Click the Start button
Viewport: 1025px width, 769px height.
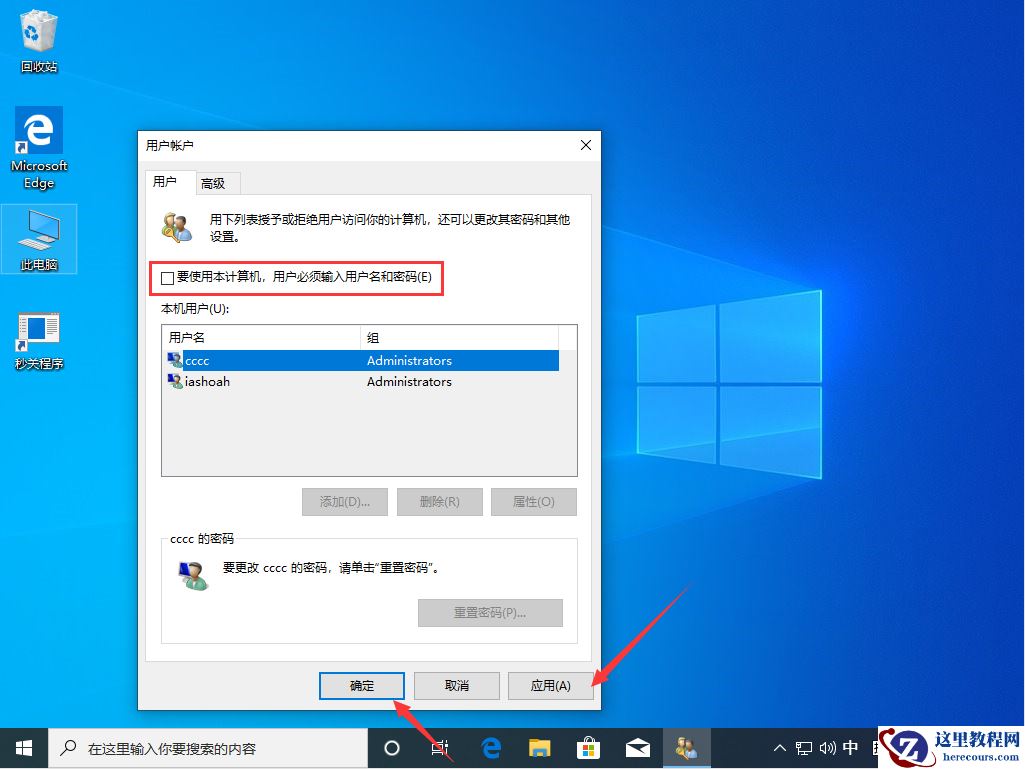click(22, 747)
